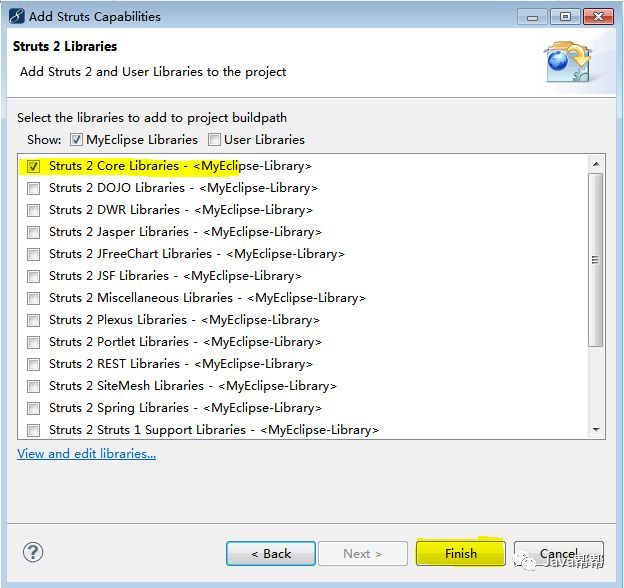Check Struts 2 Spring Libraries checkbox

(x=33, y=408)
